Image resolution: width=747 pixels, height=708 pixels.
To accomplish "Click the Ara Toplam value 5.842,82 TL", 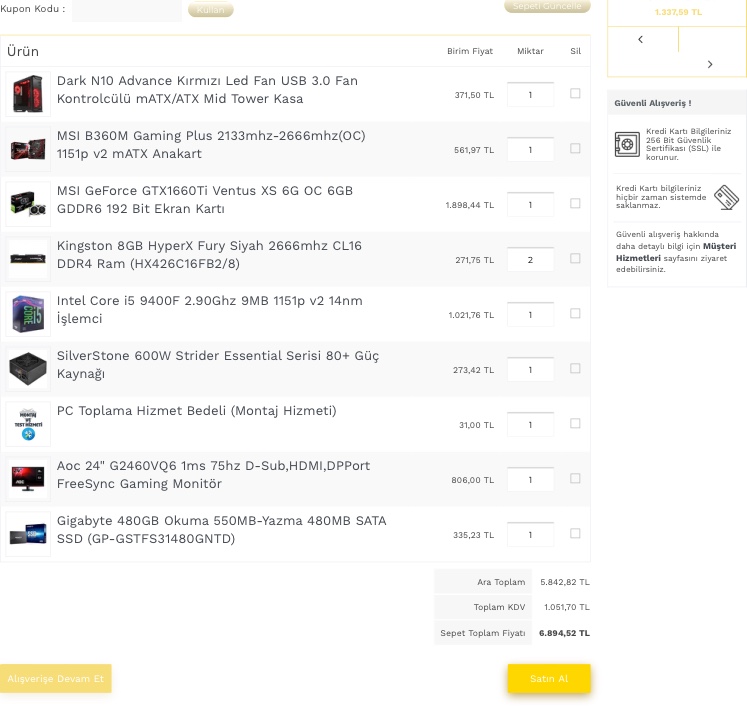I will (x=565, y=582).
